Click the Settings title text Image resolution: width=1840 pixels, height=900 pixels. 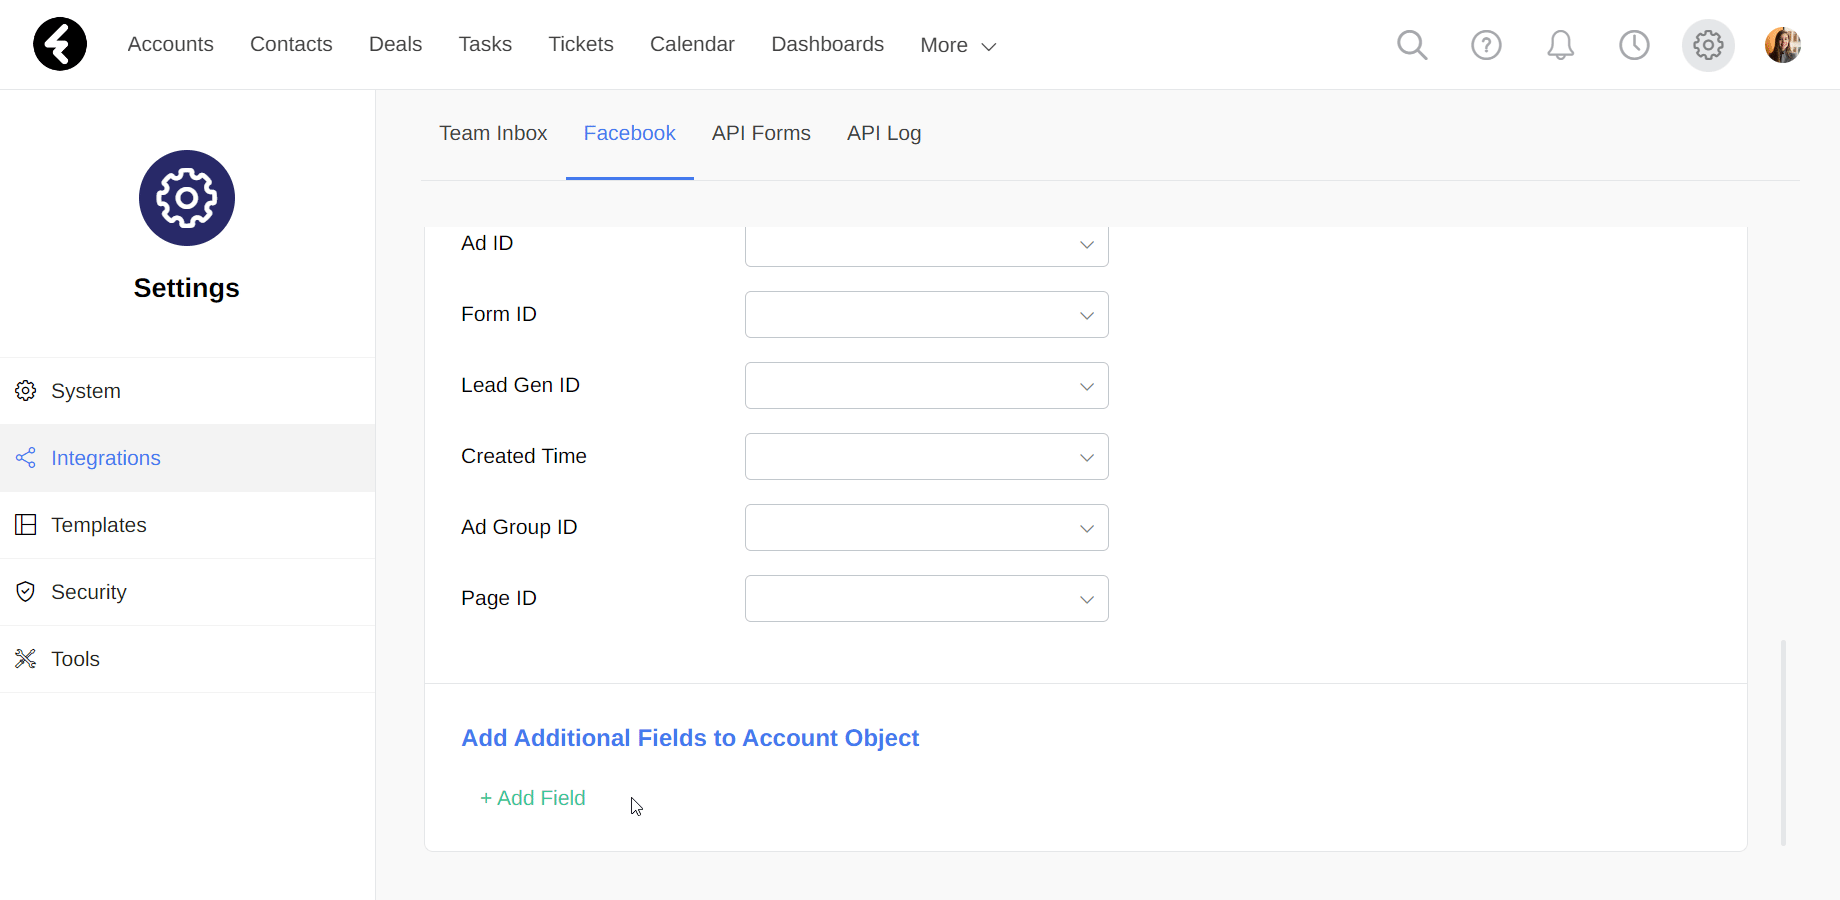point(187,288)
